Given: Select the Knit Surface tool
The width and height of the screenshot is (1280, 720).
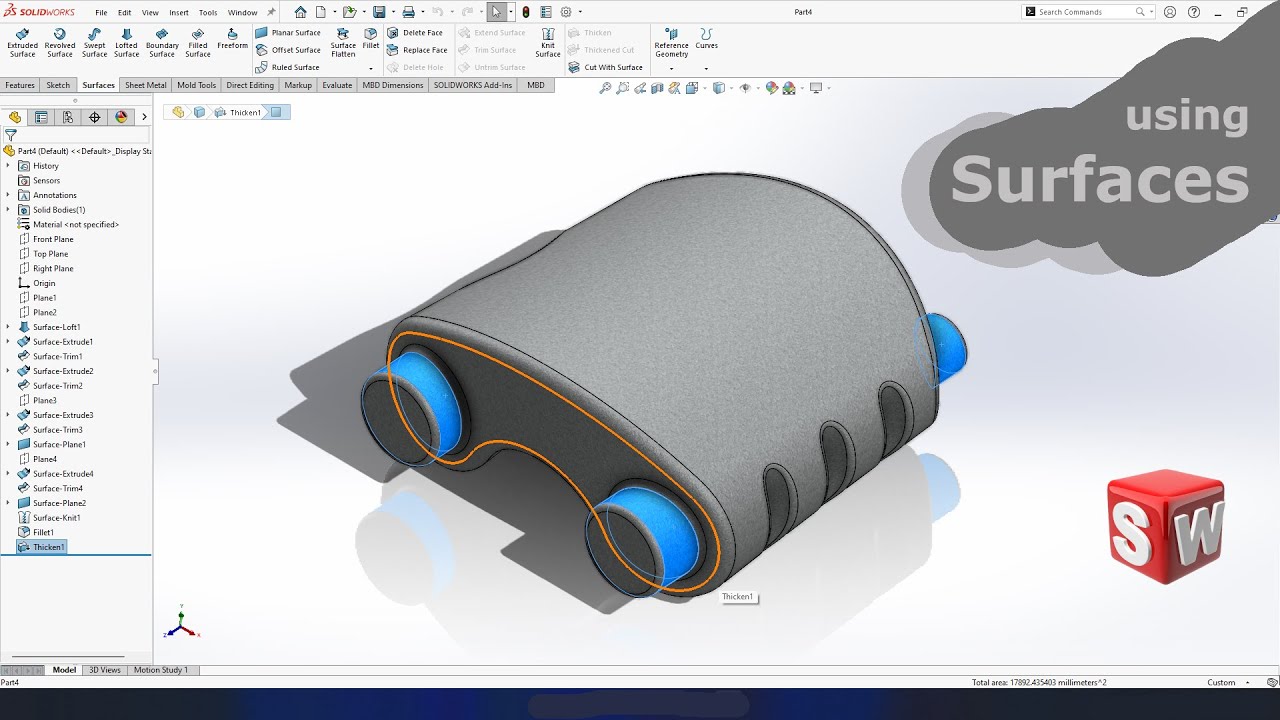Looking at the screenshot, I should (548, 43).
